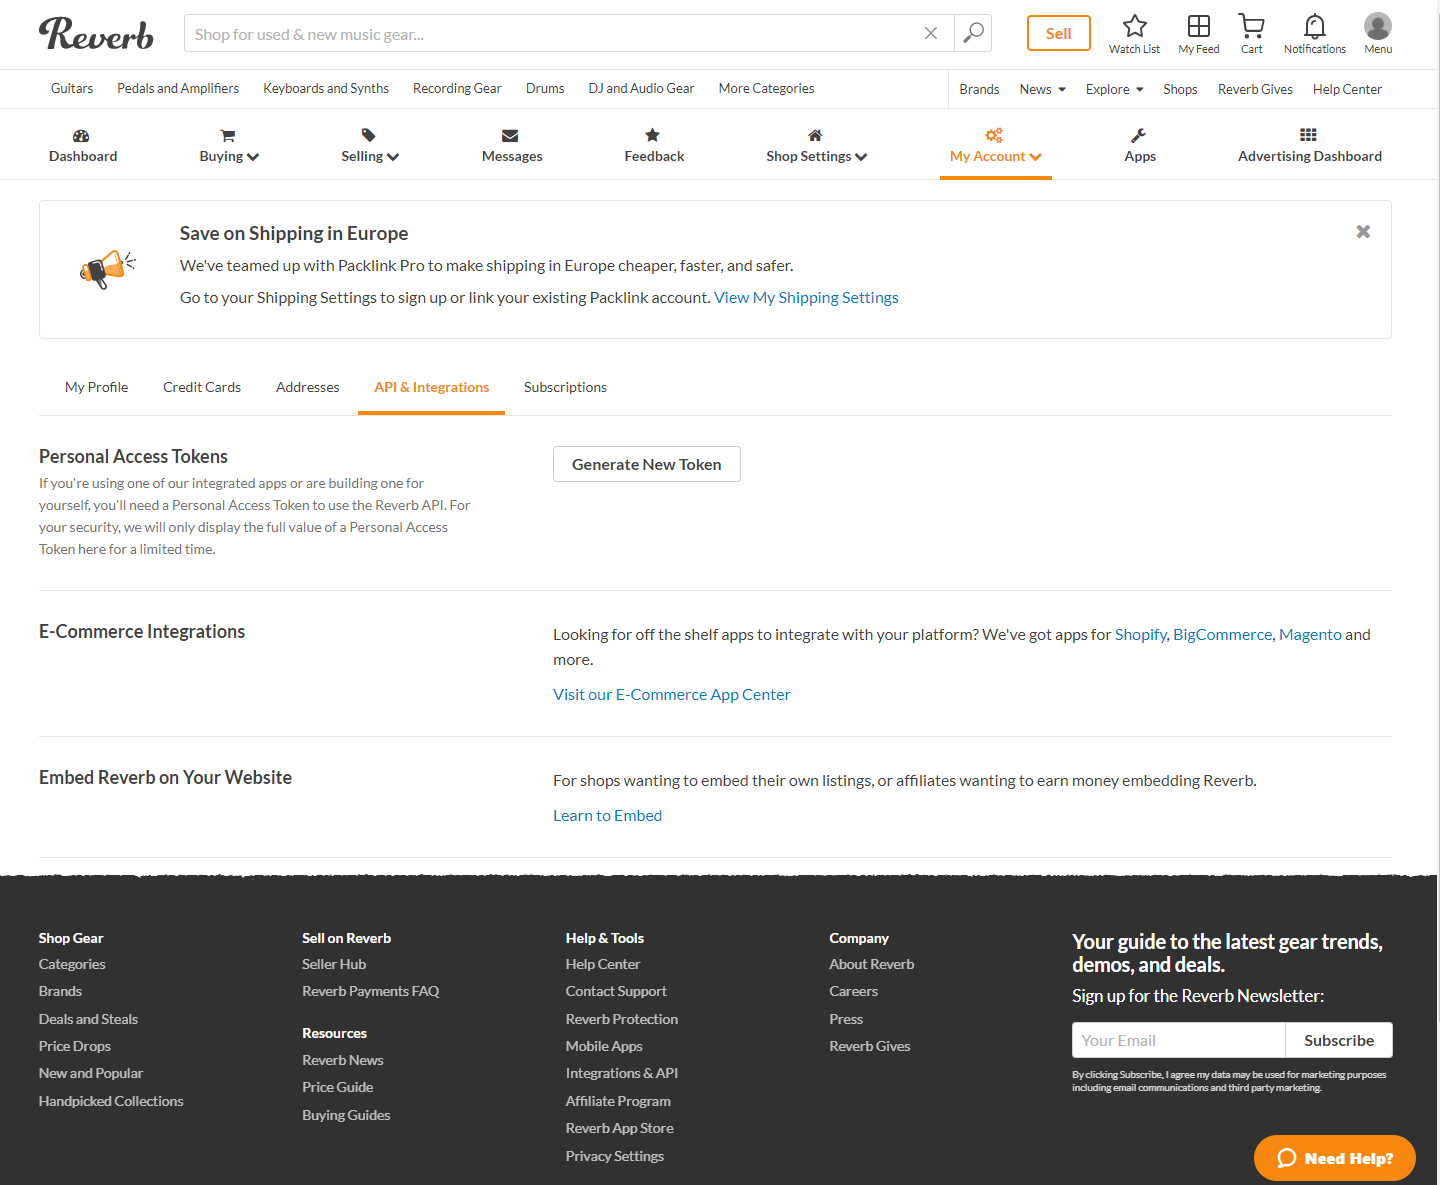
Task: Open Reverb Gives in top navigation
Action: click(1255, 89)
